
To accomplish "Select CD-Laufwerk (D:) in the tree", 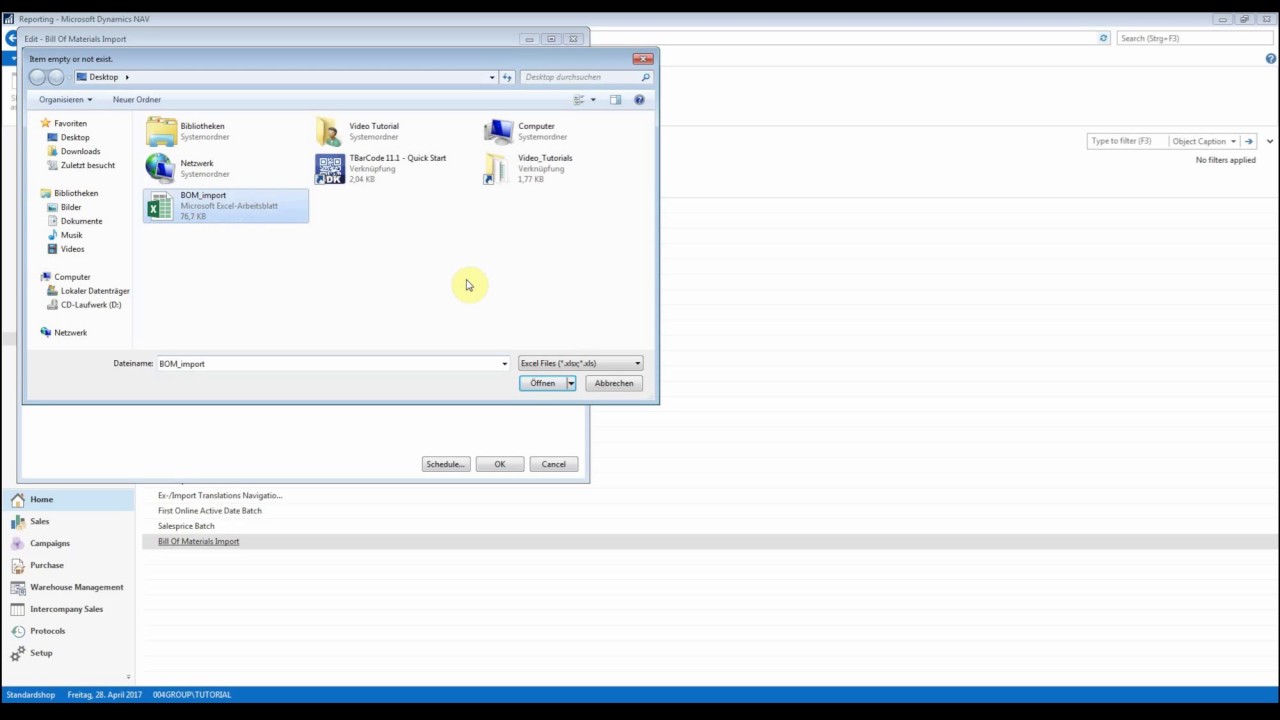I will [90, 305].
